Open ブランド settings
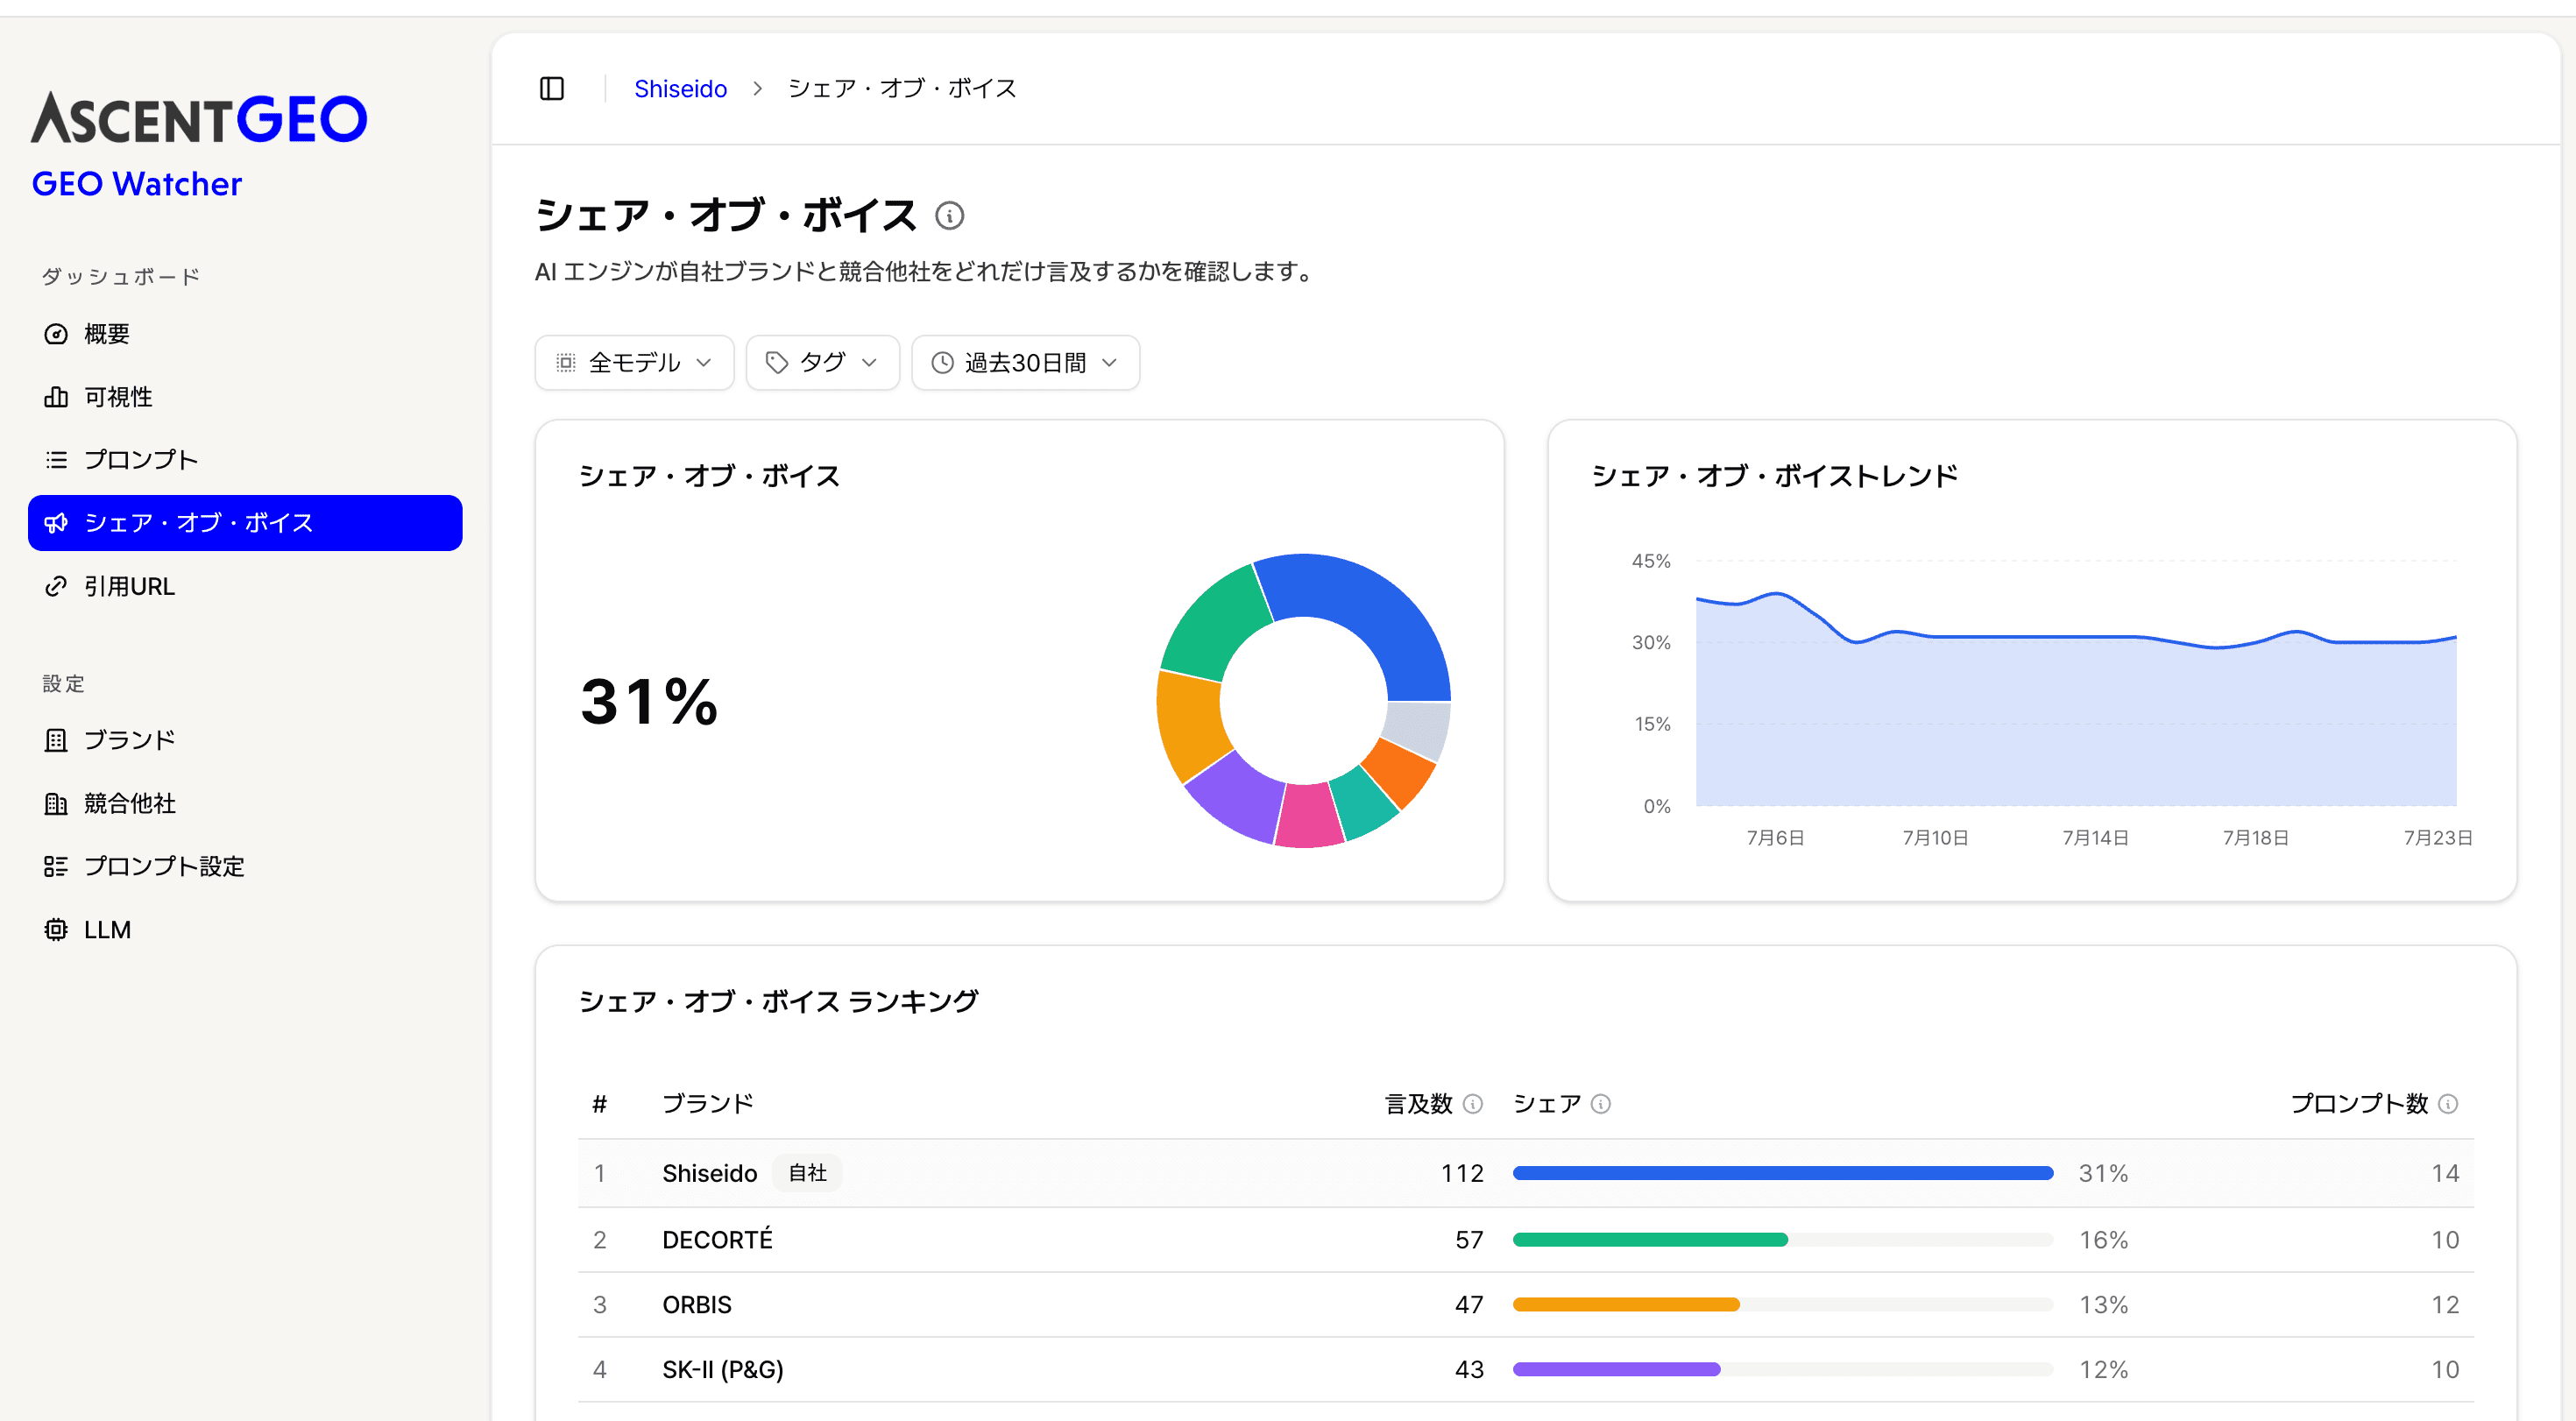This screenshot has width=2576, height=1421. pyautogui.click(x=245, y=740)
